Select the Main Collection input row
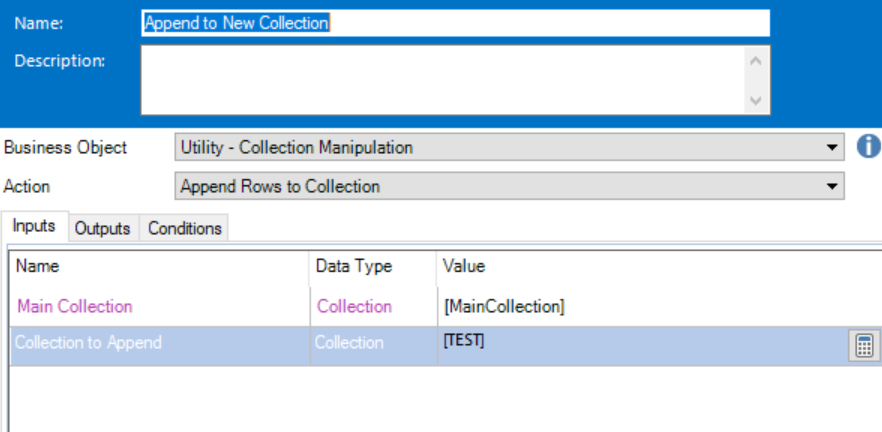Viewport: 882px width, 432px height. [75, 306]
